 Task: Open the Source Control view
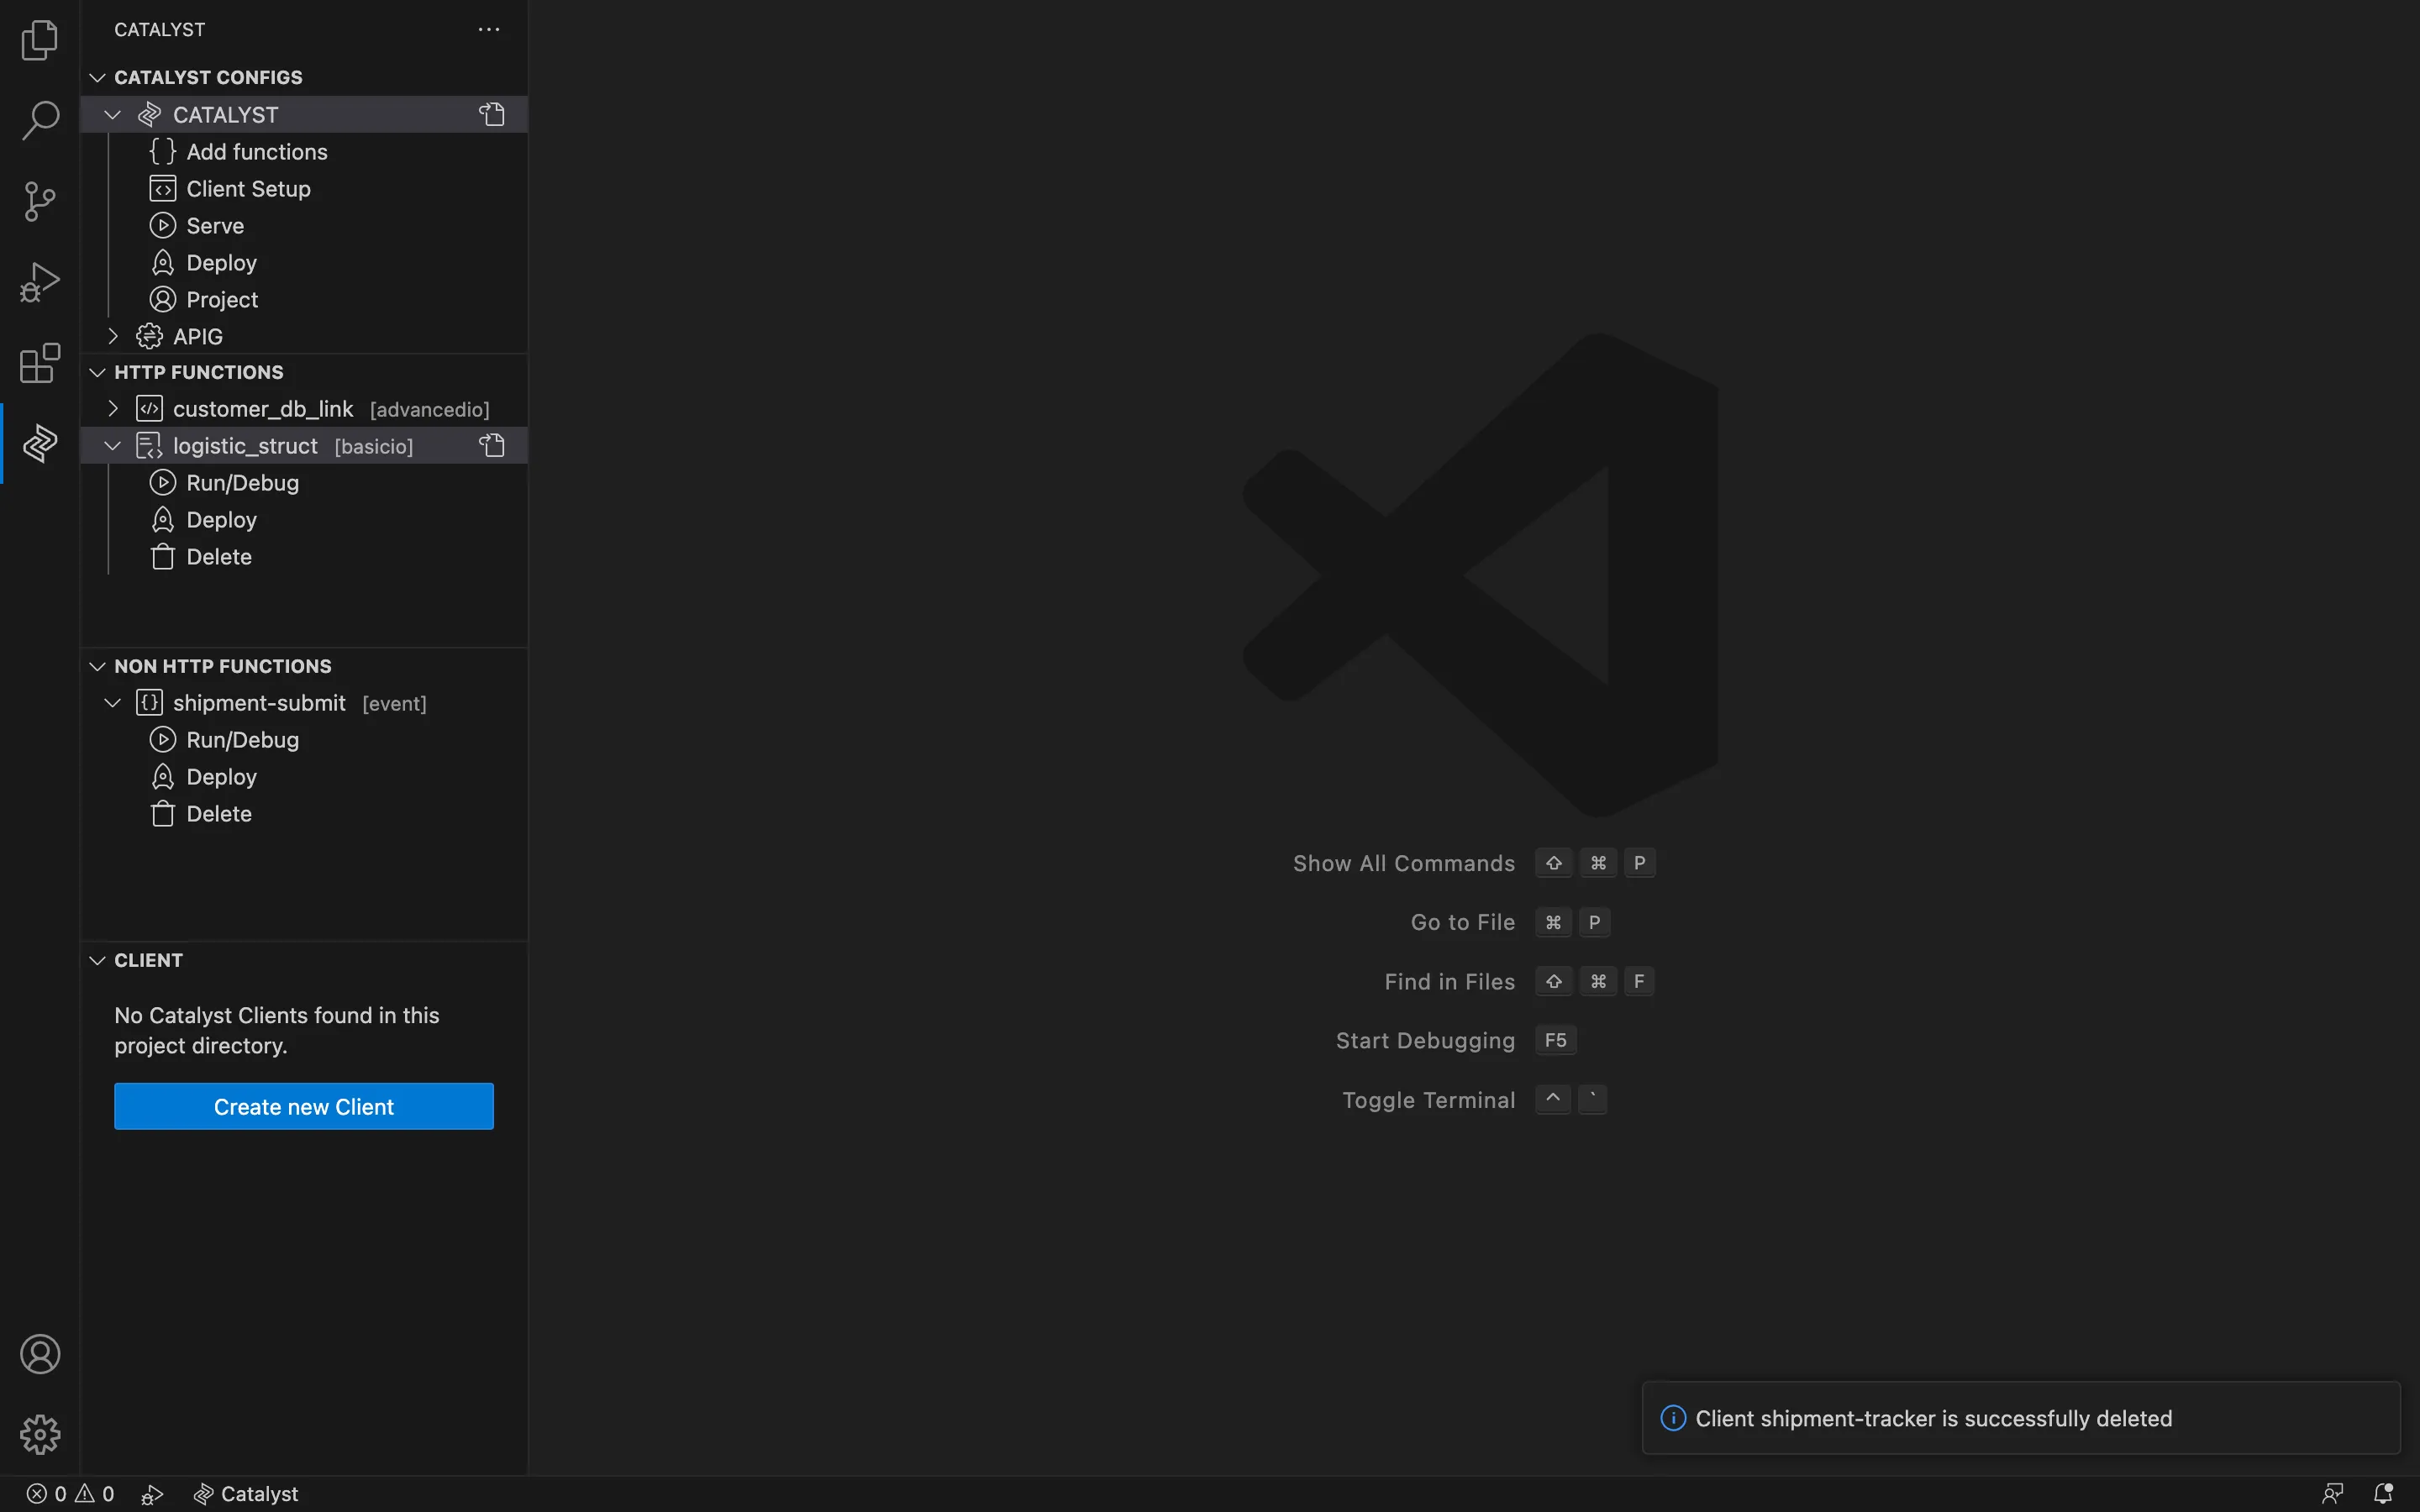[40, 201]
